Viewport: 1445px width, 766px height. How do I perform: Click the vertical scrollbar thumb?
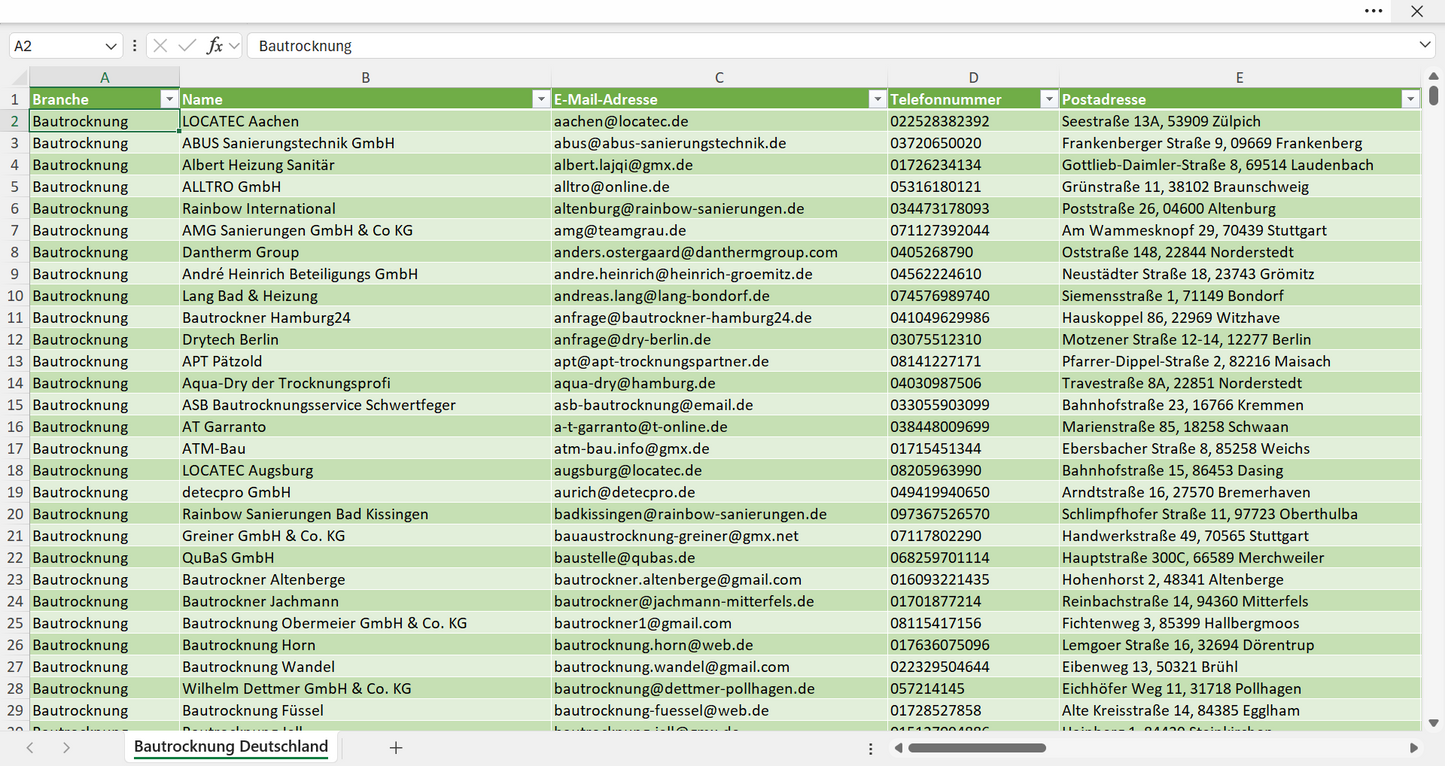pyautogui.click(x=1434, y=95)
